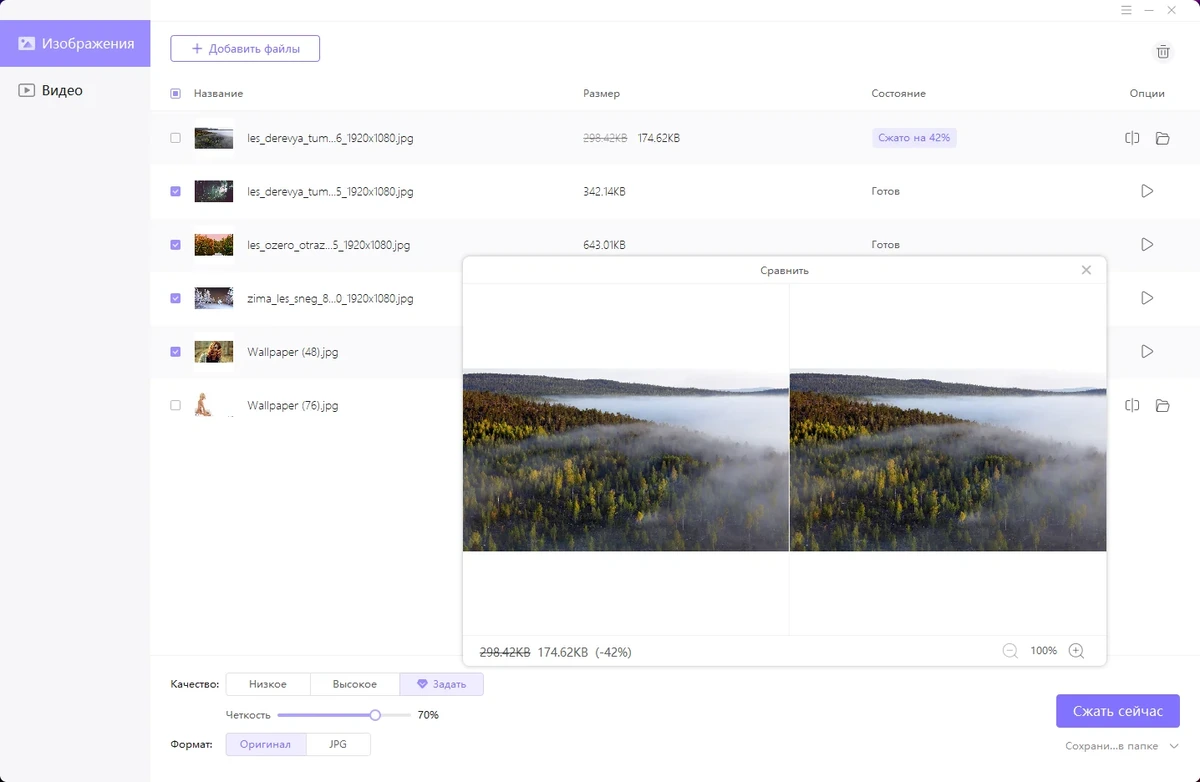Select the Задать custom quality option

click(441, 684)
